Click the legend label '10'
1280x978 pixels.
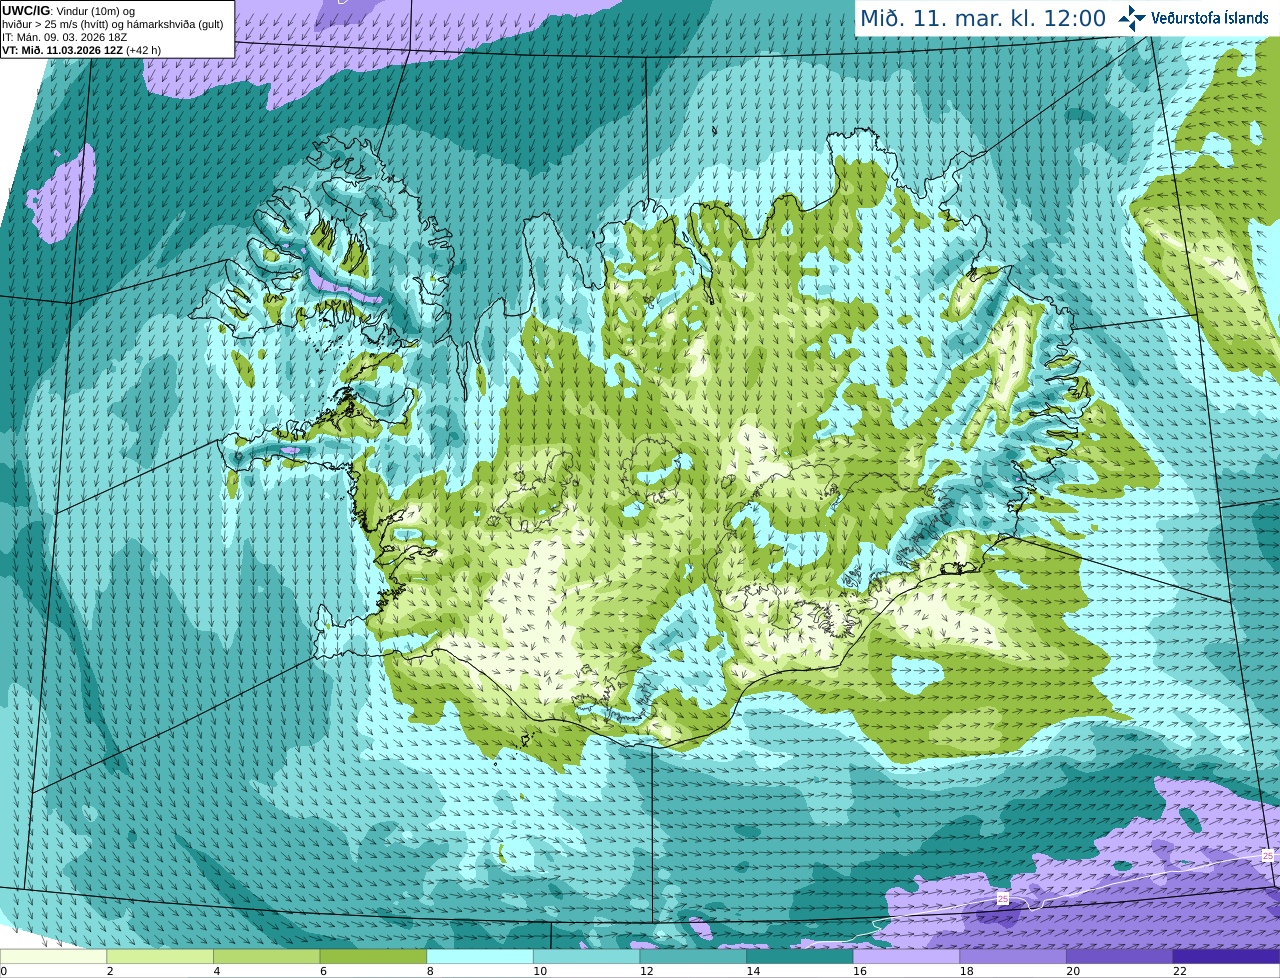click(540, 971)
